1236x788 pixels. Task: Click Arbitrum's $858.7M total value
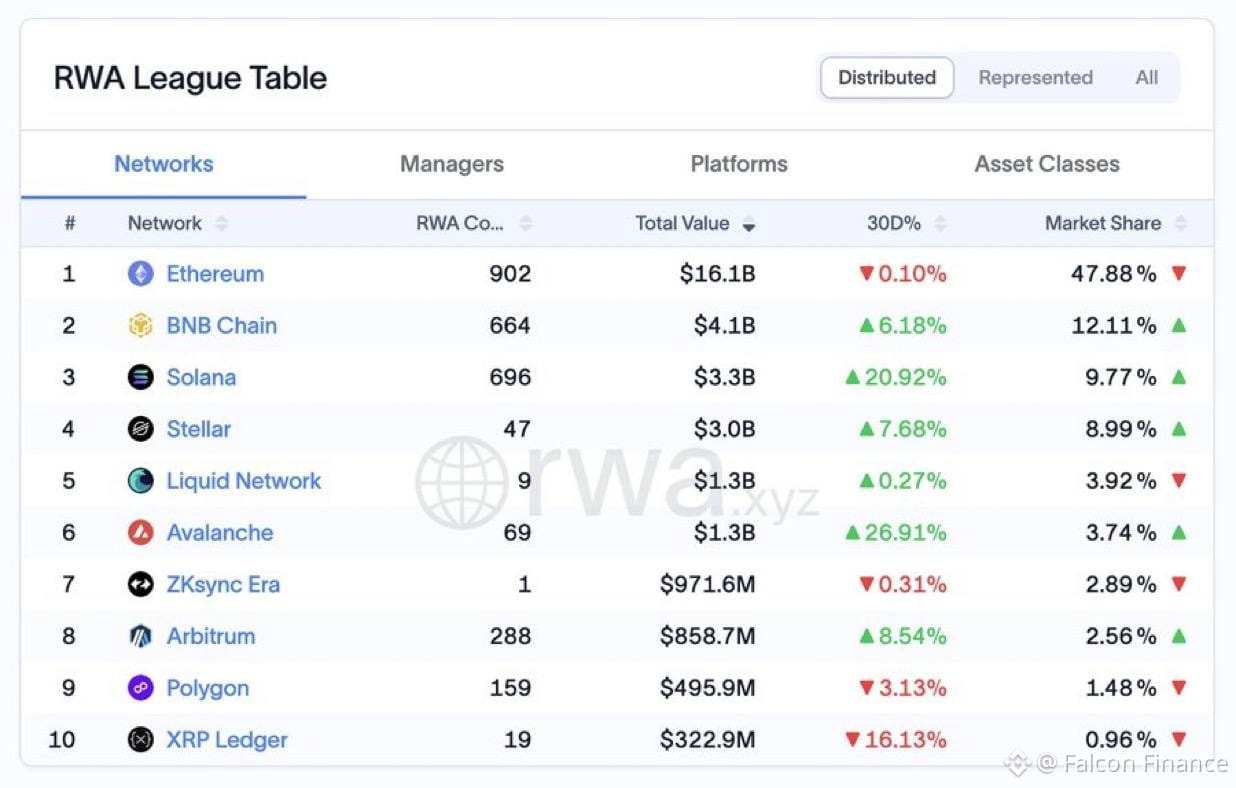click(707, 636)
